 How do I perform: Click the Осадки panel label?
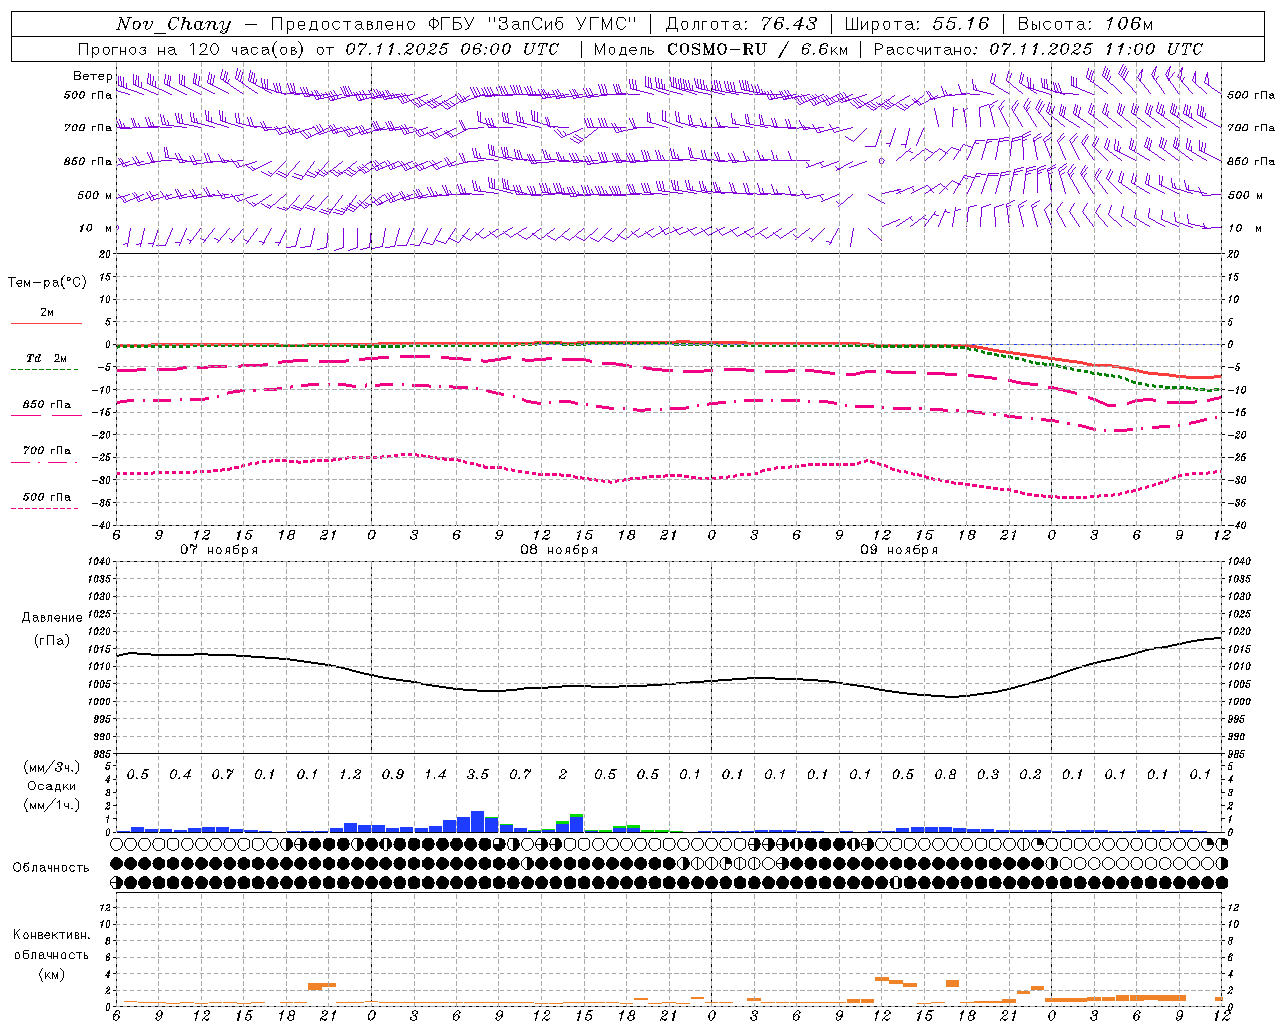click(51, 786)
